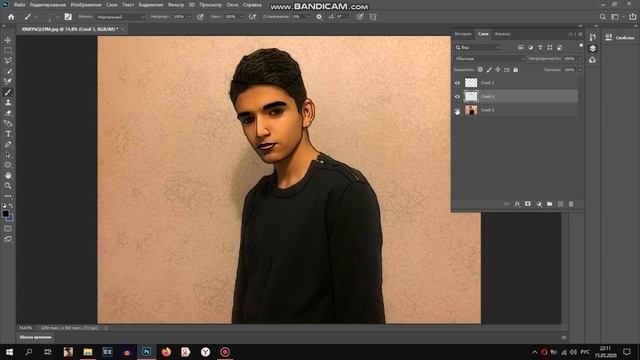Toggle lock all padlock icon
The image size is (640, 360).
coord(516,70)
